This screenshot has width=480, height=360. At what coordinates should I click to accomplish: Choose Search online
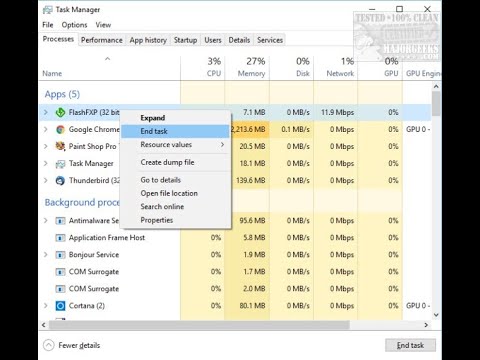click(175, 207)
